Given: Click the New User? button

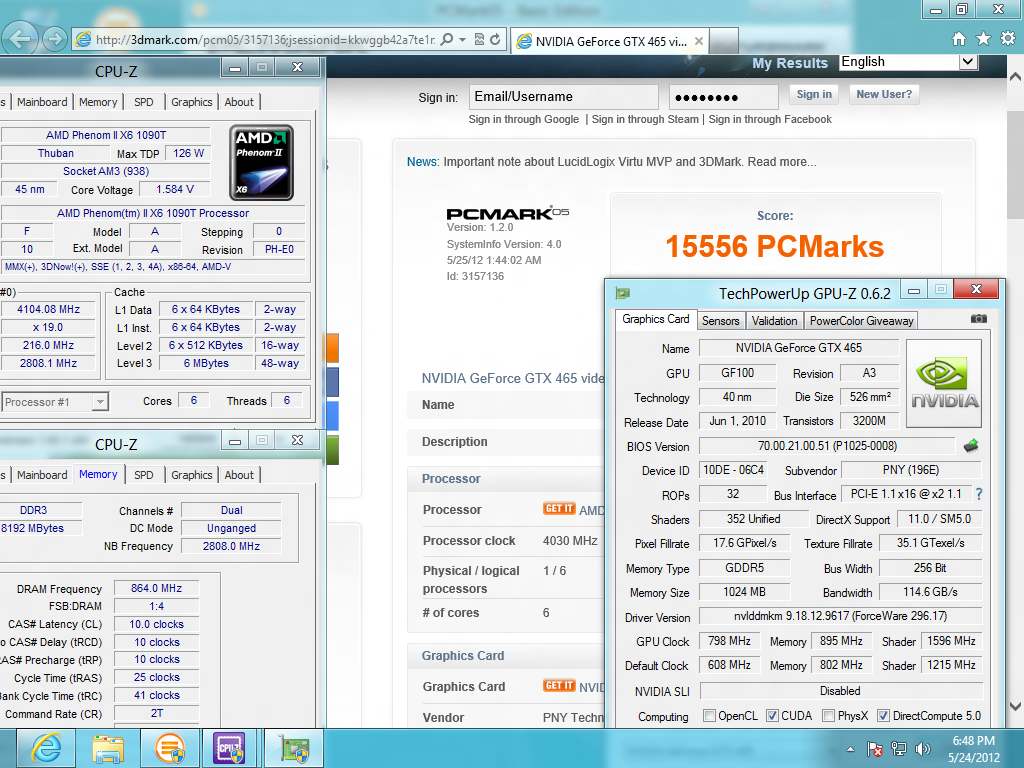Looking at the screenshot, I should pyautogui.click(x=884, y=94).
